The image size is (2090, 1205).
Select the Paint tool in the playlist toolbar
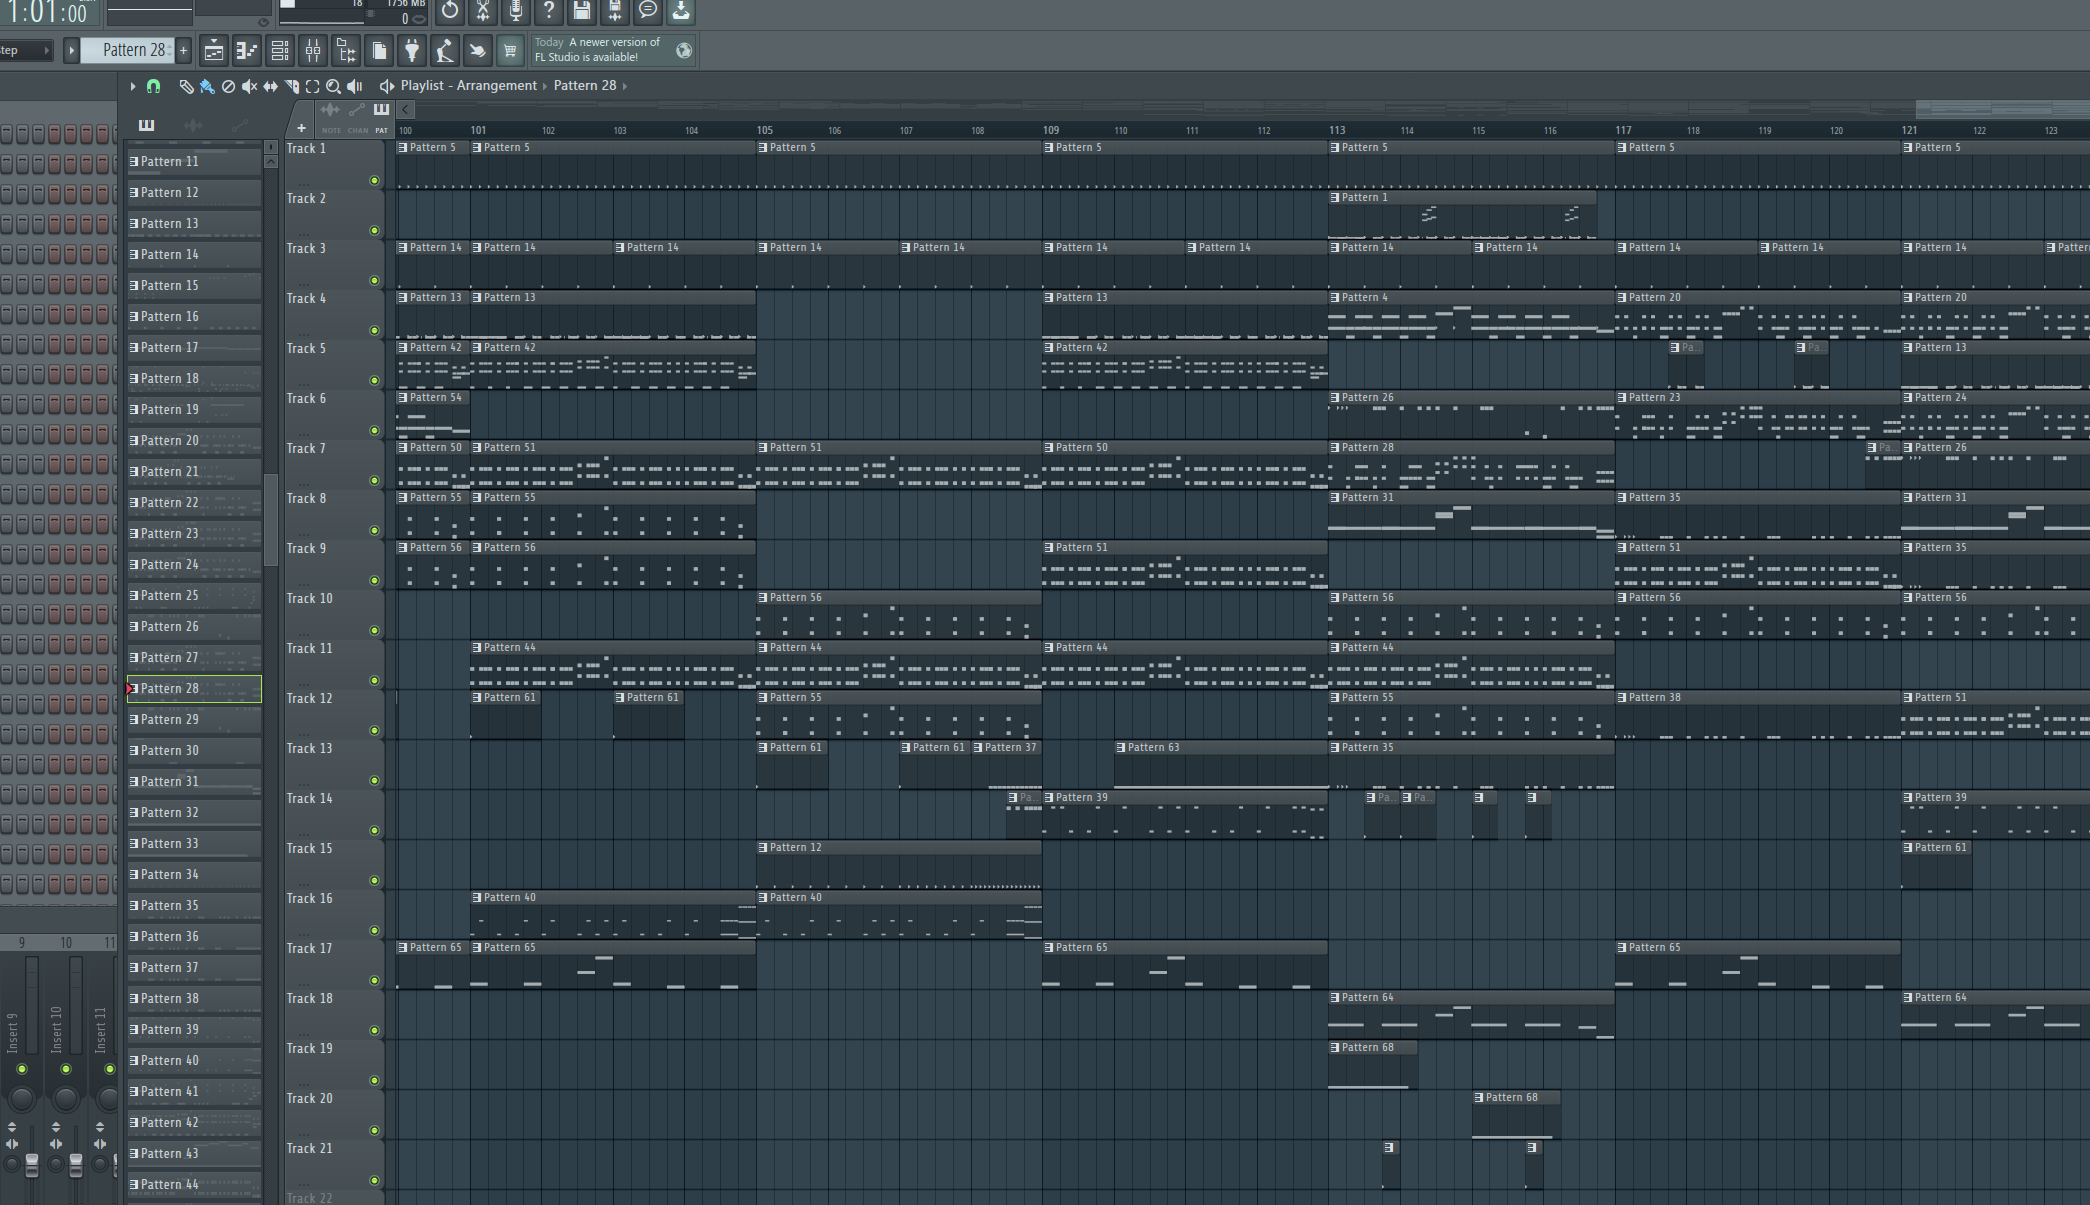[x=207, y=87]
